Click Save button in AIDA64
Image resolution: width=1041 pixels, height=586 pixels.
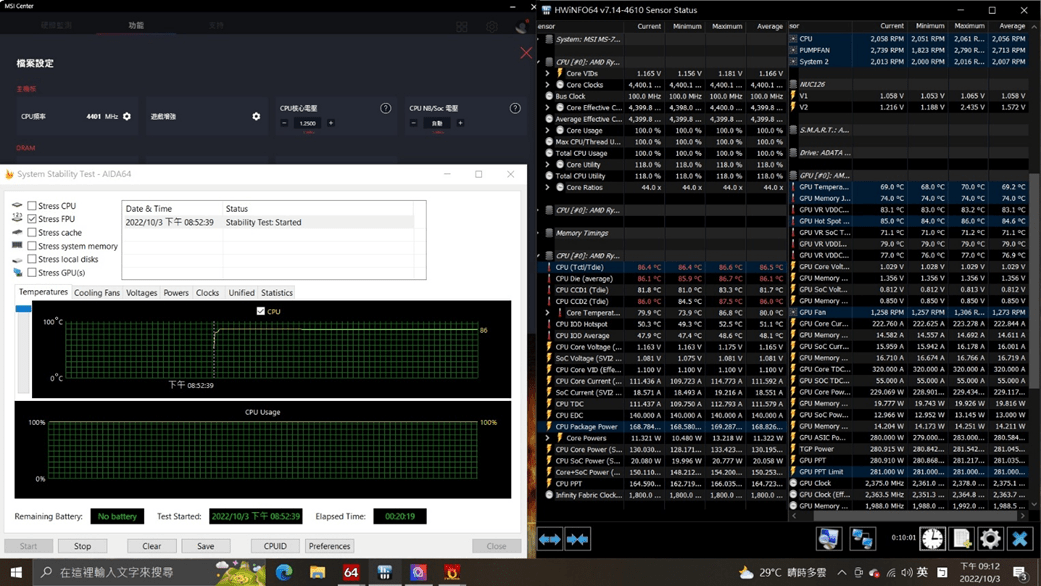[206, 546]
